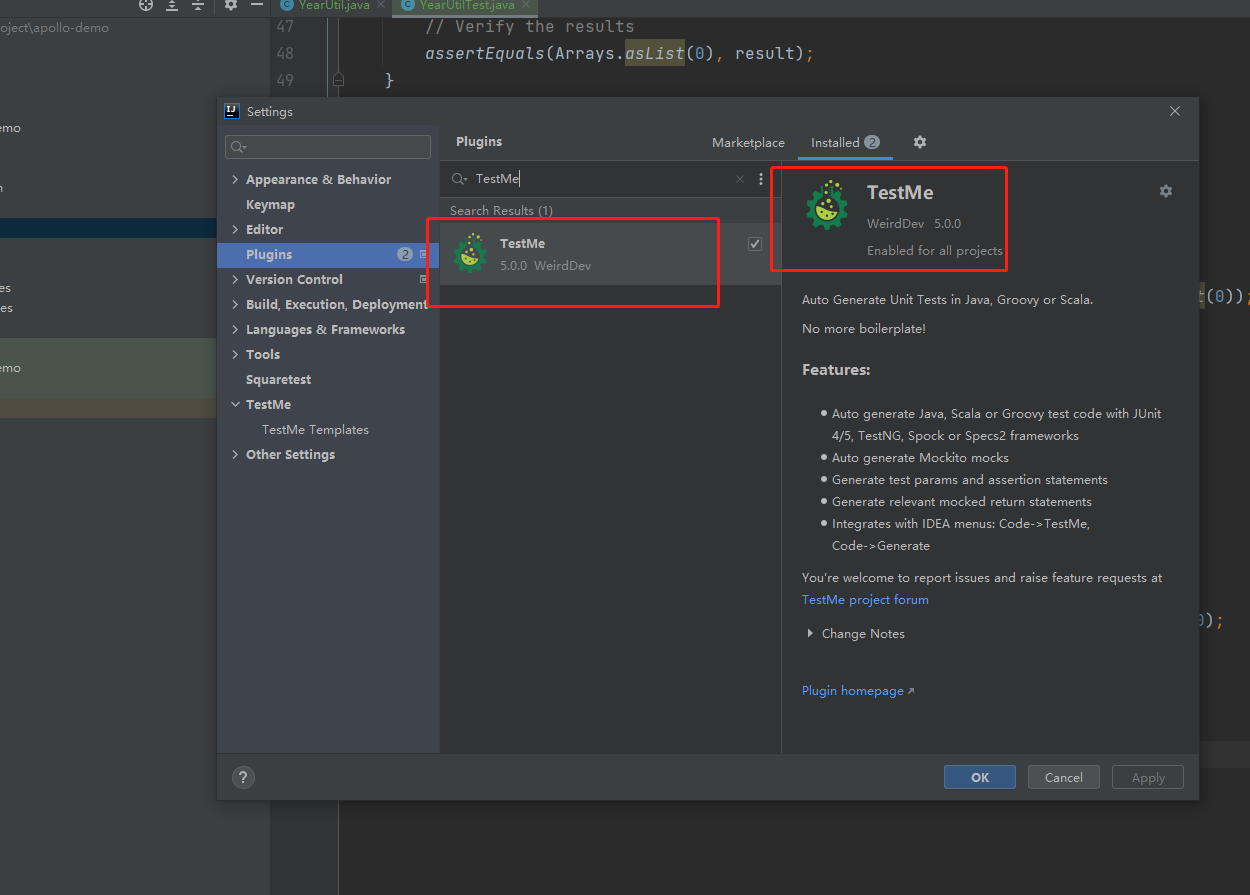Image resolution: width=1250 pixels, height=895 pixels.
Task: Select the TestMe plugin in search results
Action: [x=610, y=254]
